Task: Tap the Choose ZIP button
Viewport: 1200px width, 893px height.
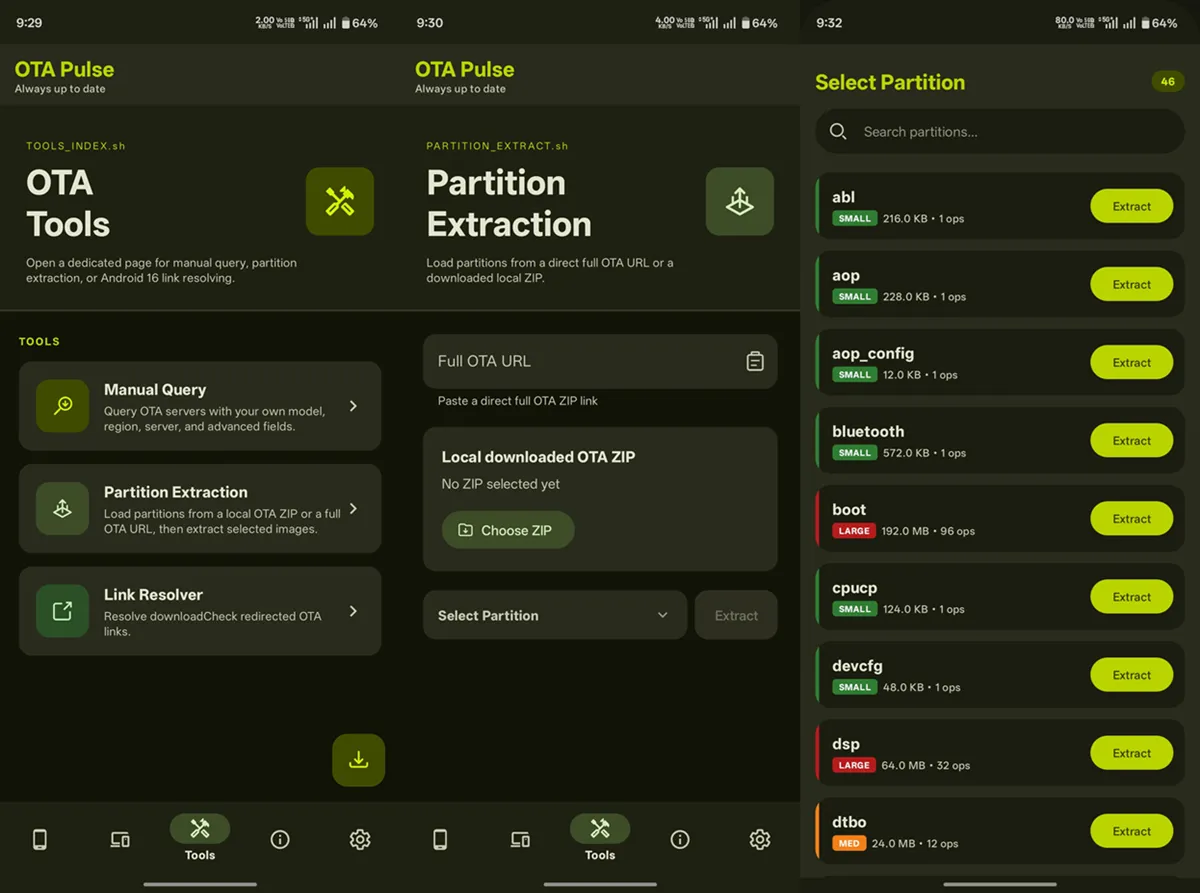Action: point(508,530)
